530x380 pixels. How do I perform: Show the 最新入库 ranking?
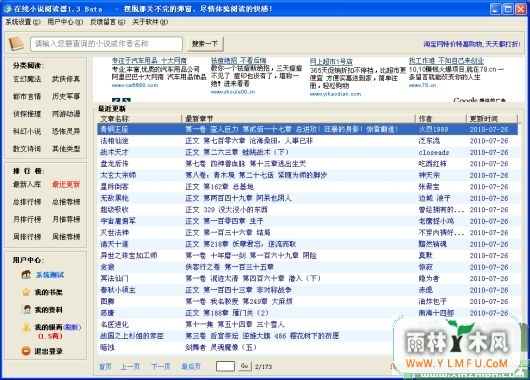(27, 185)
